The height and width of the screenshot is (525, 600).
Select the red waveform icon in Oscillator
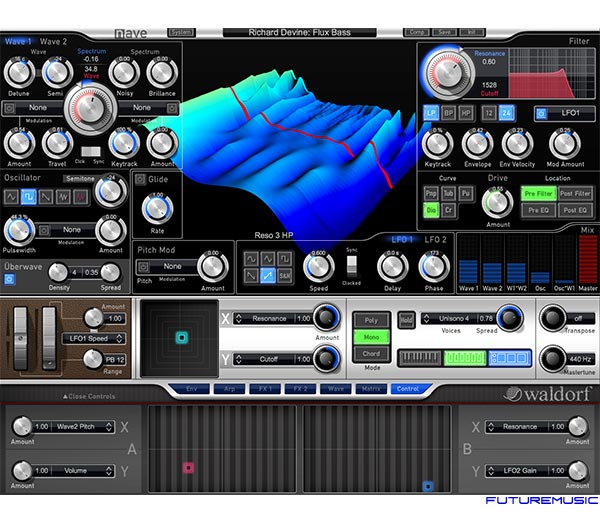click(x=81, y=197)
